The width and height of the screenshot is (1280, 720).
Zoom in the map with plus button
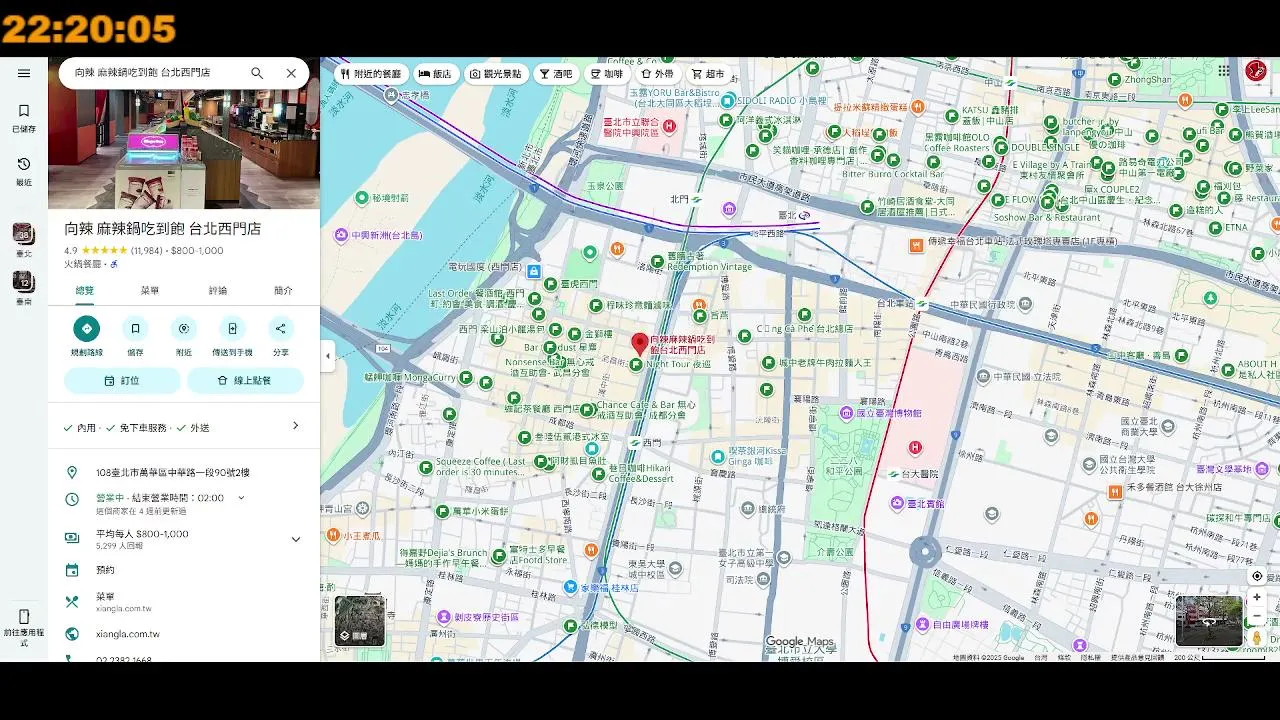(x=1257, y=597)
